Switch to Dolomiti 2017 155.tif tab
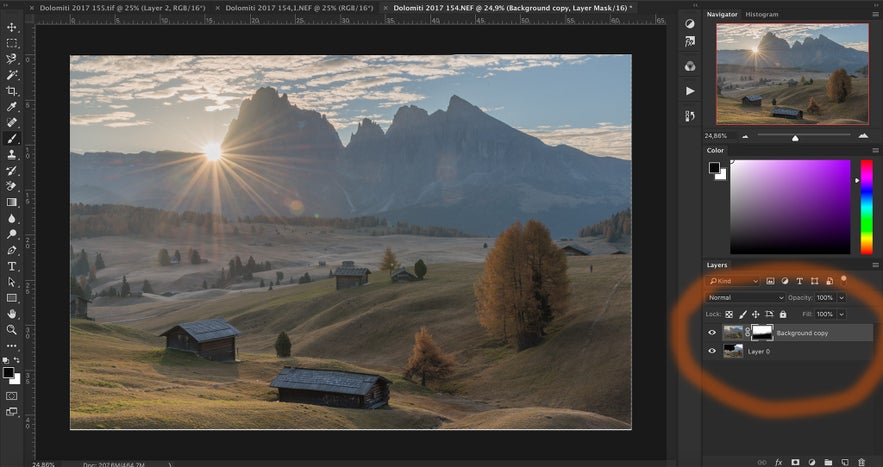Screen dimensions: 883x467 [x=122, y=8]
